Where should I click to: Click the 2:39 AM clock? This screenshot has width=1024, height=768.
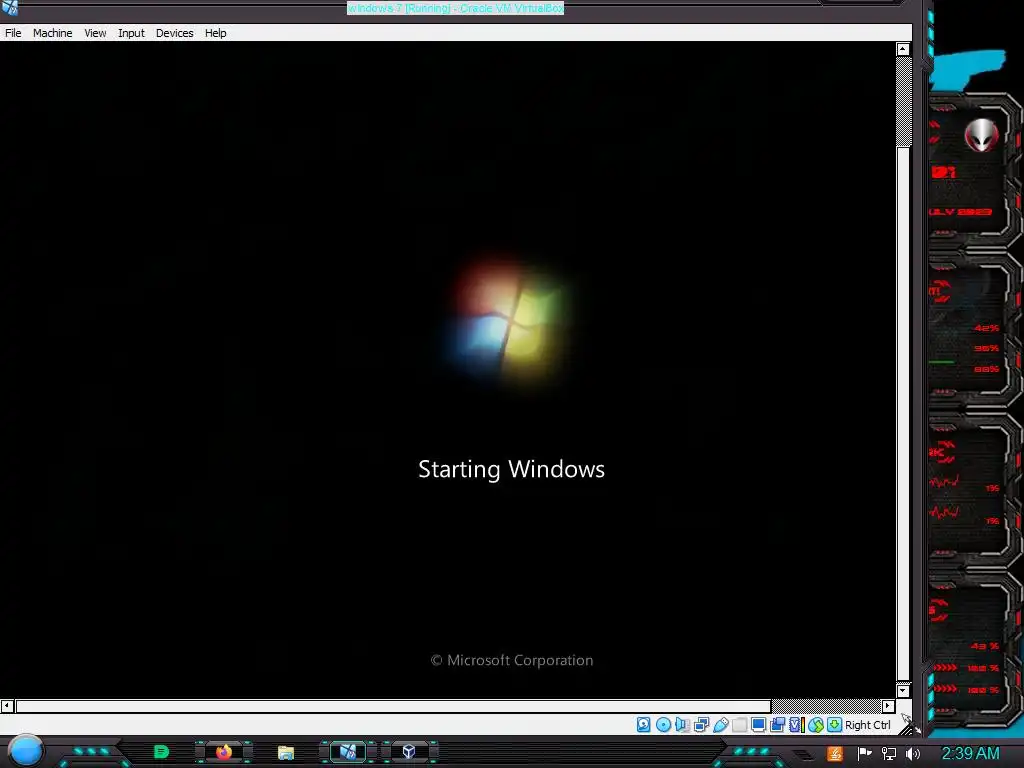coord(970,754)
